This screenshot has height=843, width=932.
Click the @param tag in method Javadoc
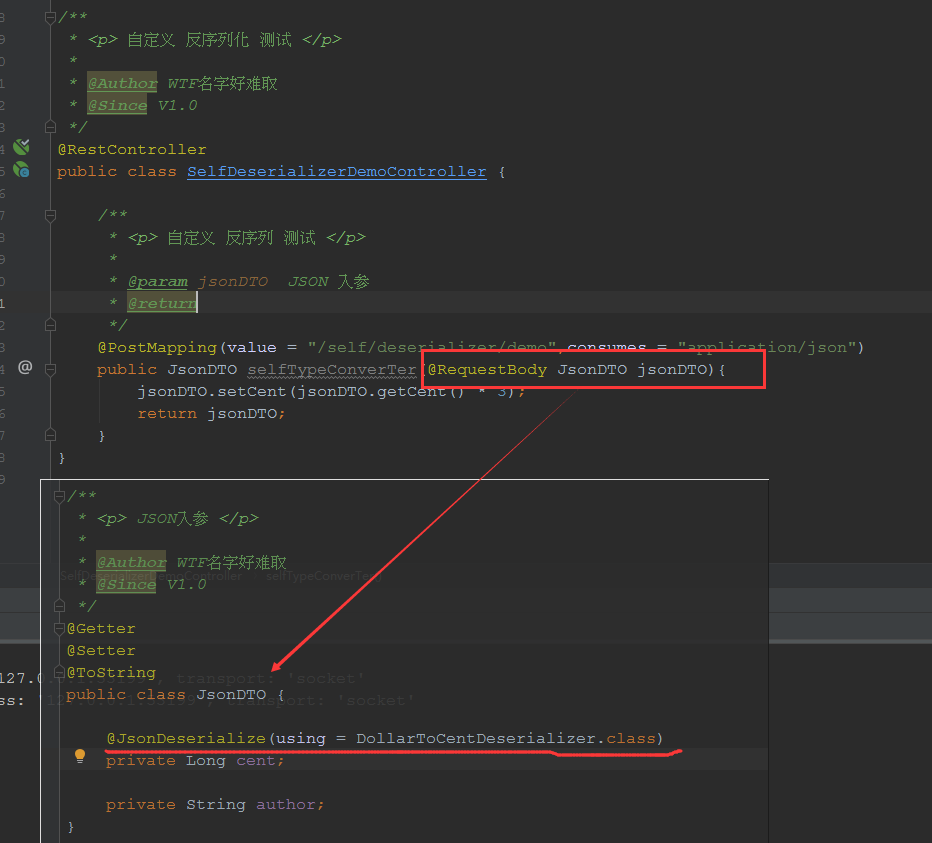coord(158,282)
